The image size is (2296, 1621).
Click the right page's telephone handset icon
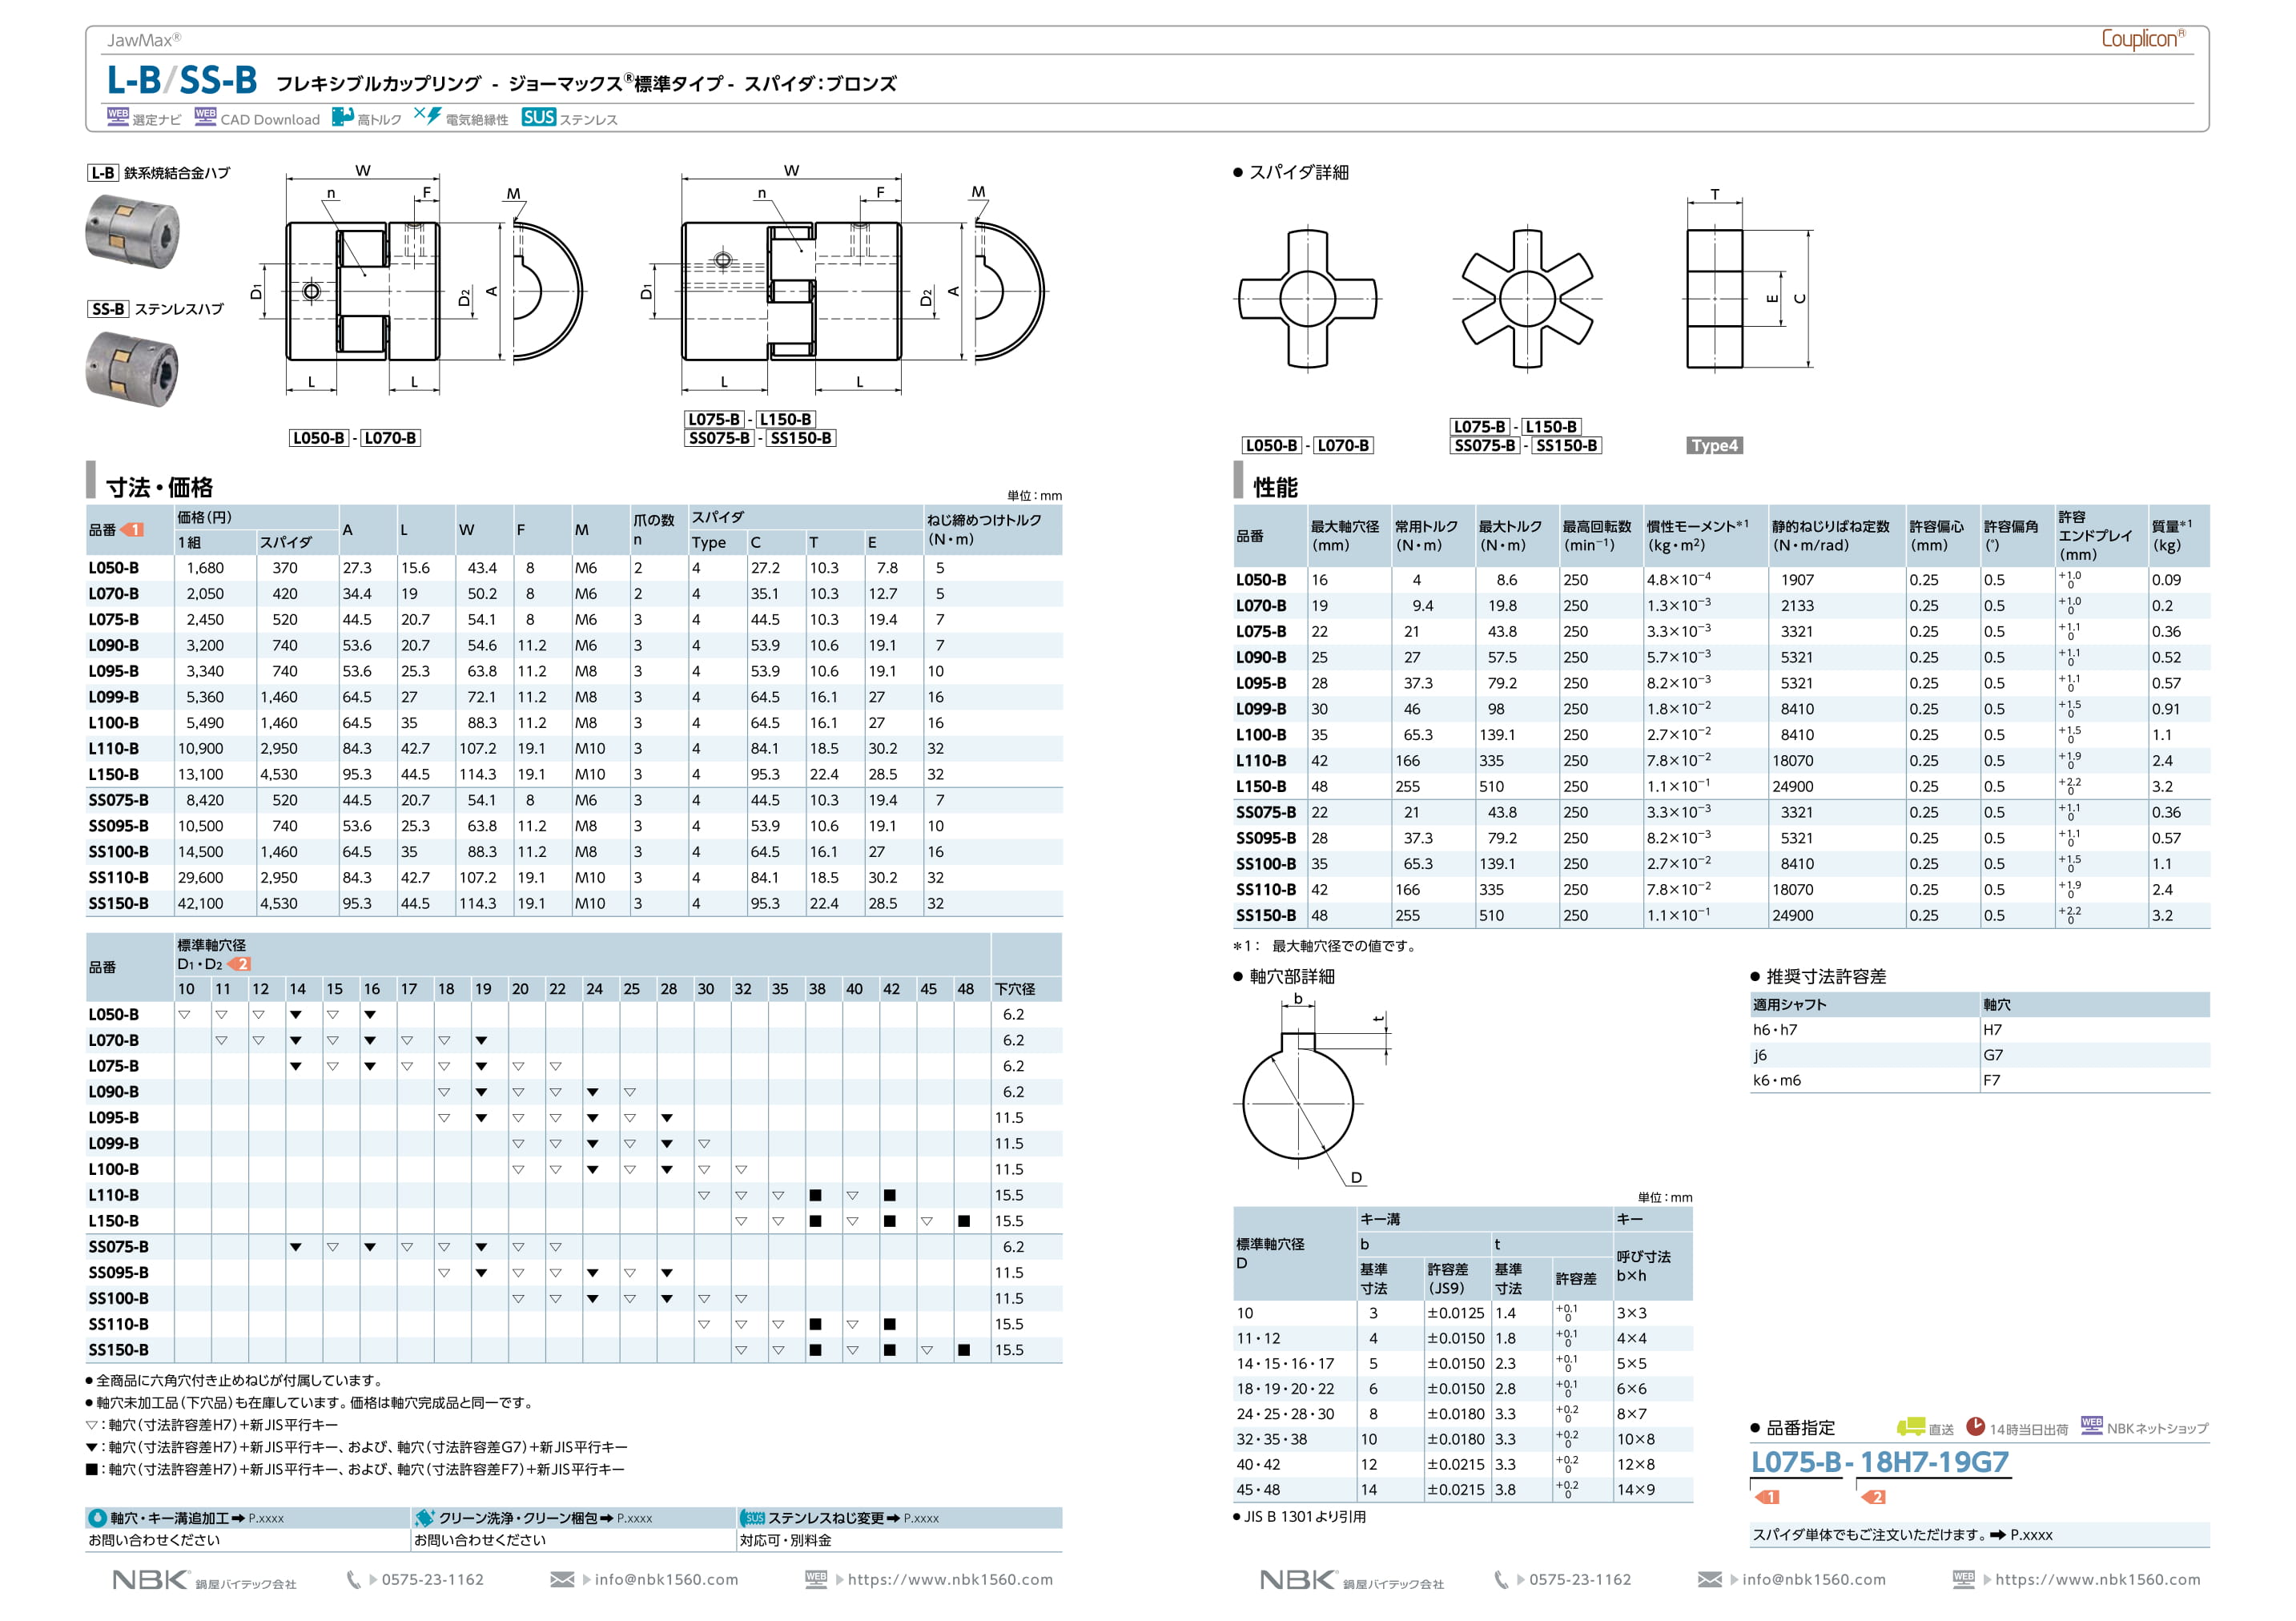1500,1579
